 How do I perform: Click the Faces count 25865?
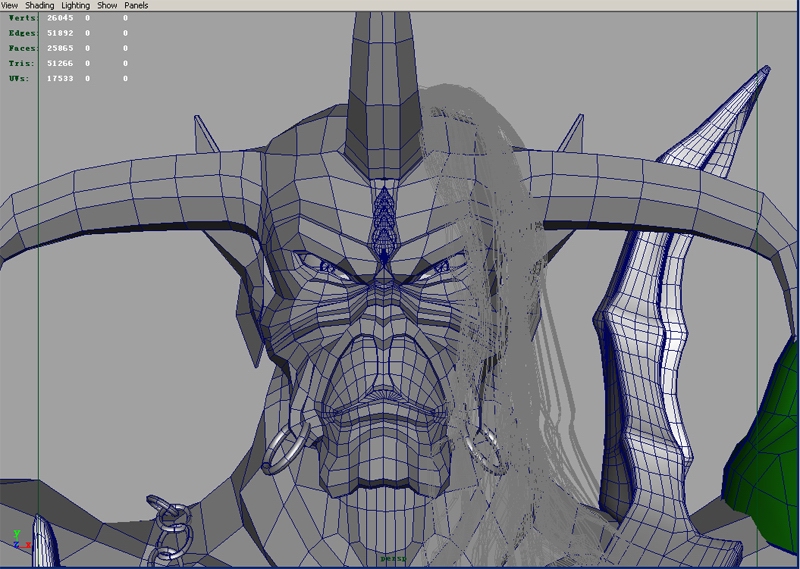pyautogui.click(x=60, y=48)
